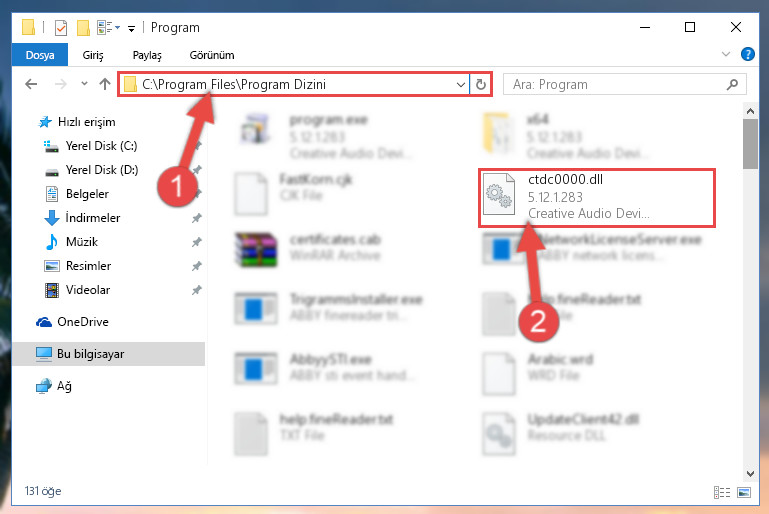Open recent locations dropdown arrow
The image size is (769, 514).
(84, 84)
